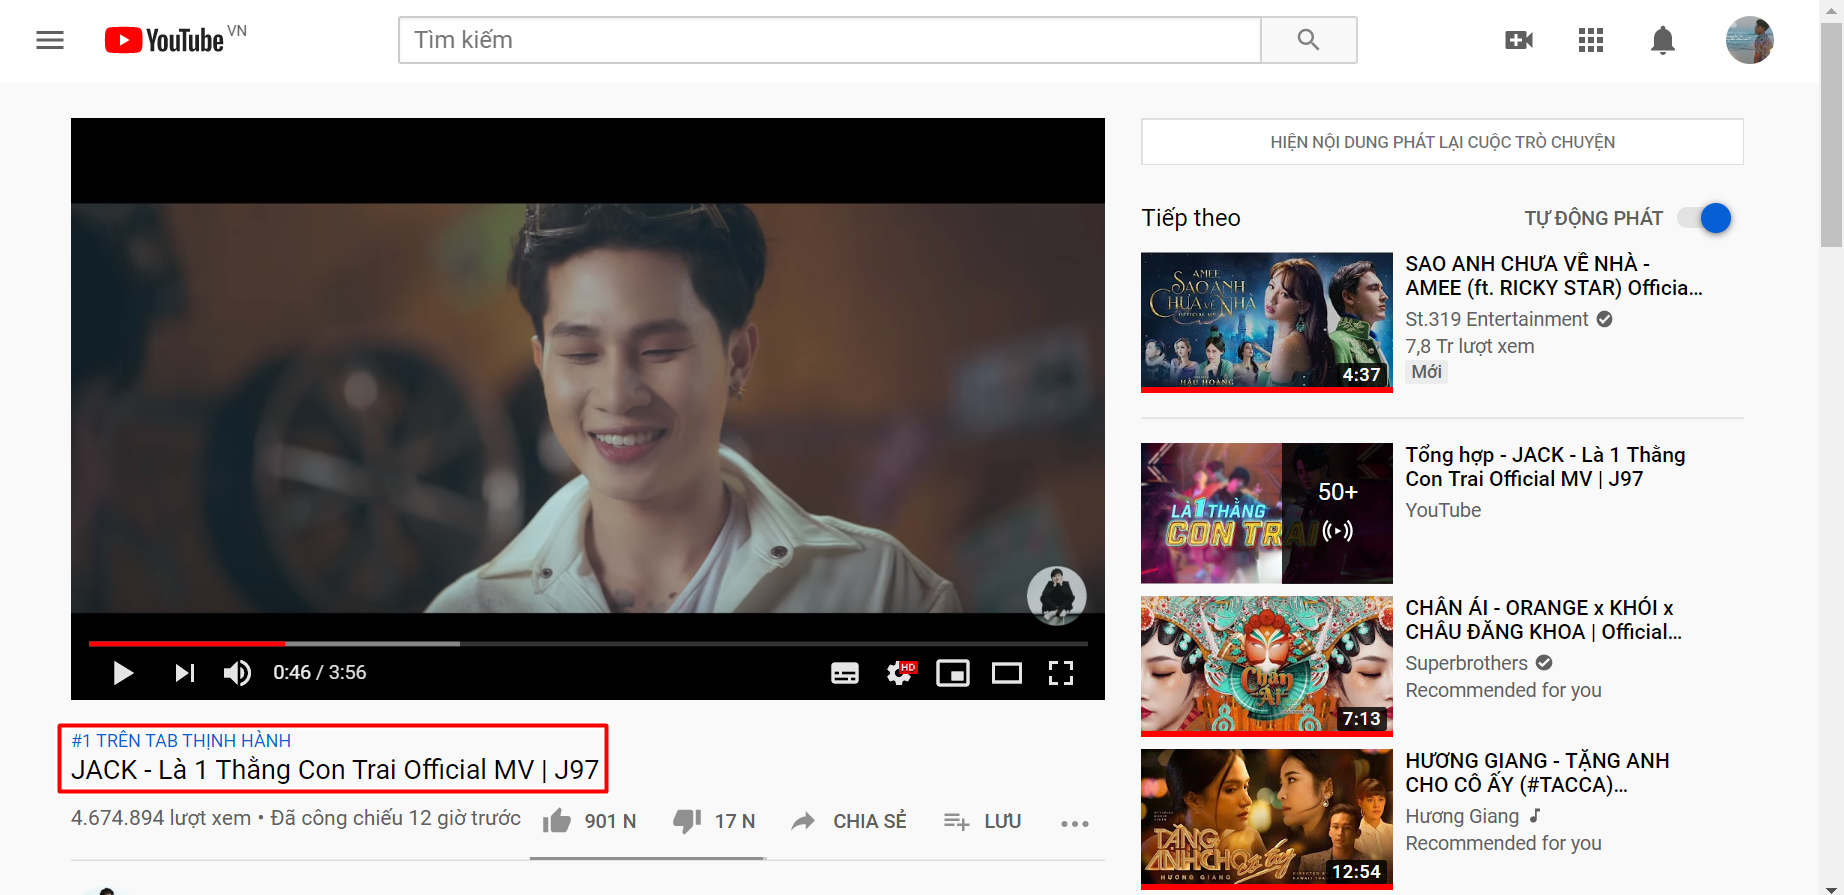Viewport: 1844px width, 895px height.
Task: Click the search magnifier button
Action: [1308, 40]
